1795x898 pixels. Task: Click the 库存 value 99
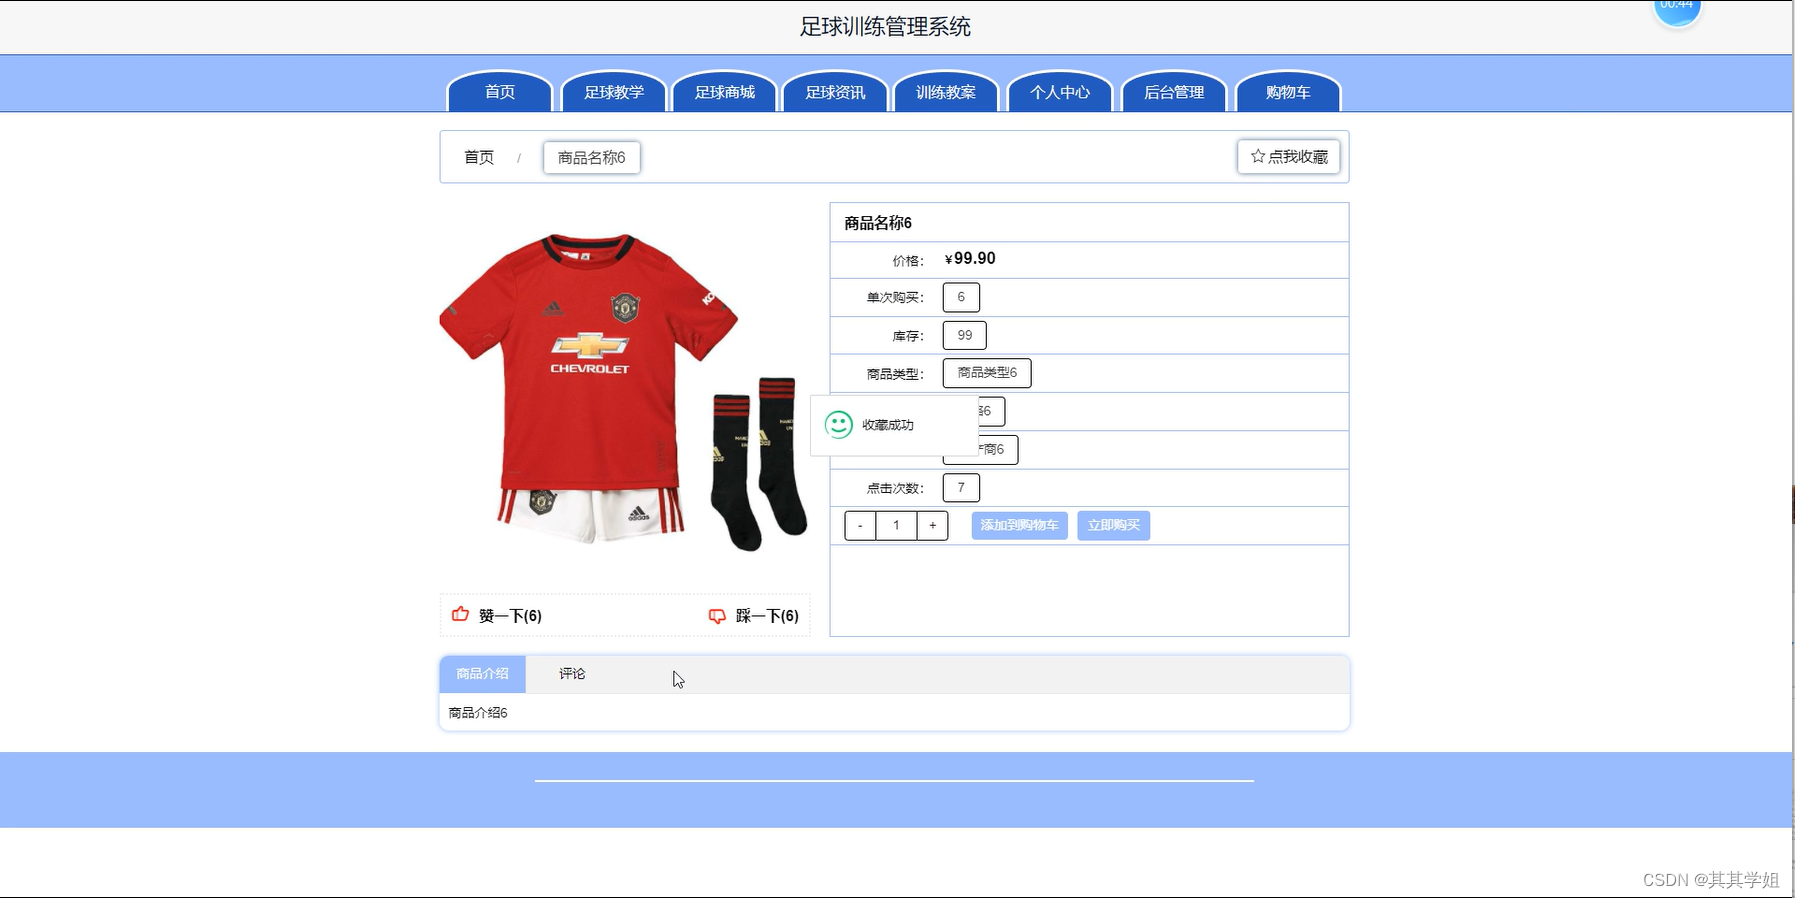(x=965, y=335)
